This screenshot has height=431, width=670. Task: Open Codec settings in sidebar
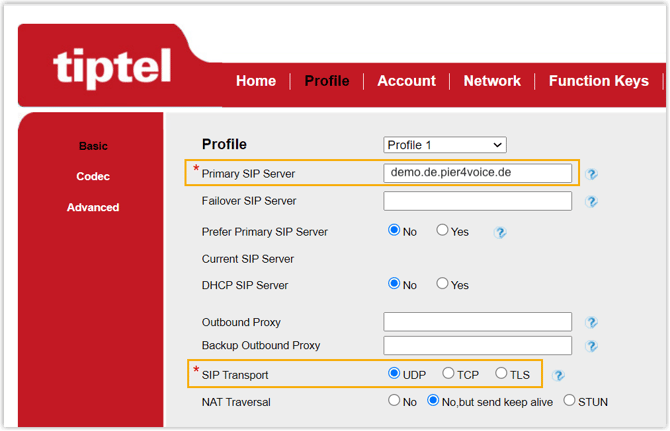93,177
